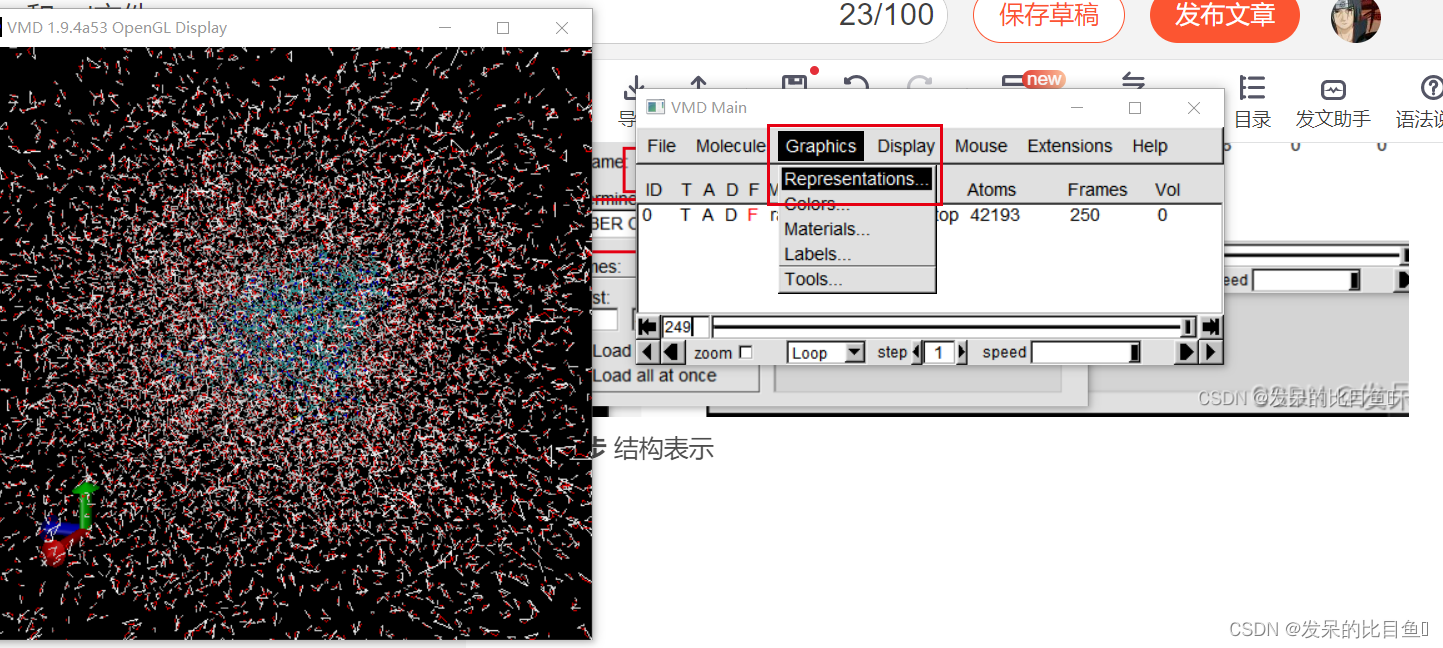Choose Colors... from Graphics menu
This screenshot has width=1443, height=648.
(857, 204)
